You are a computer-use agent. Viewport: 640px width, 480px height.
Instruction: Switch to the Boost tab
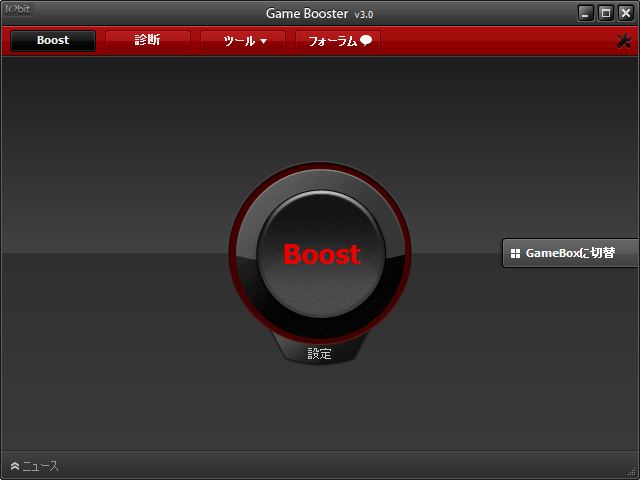tap(53, 40)
